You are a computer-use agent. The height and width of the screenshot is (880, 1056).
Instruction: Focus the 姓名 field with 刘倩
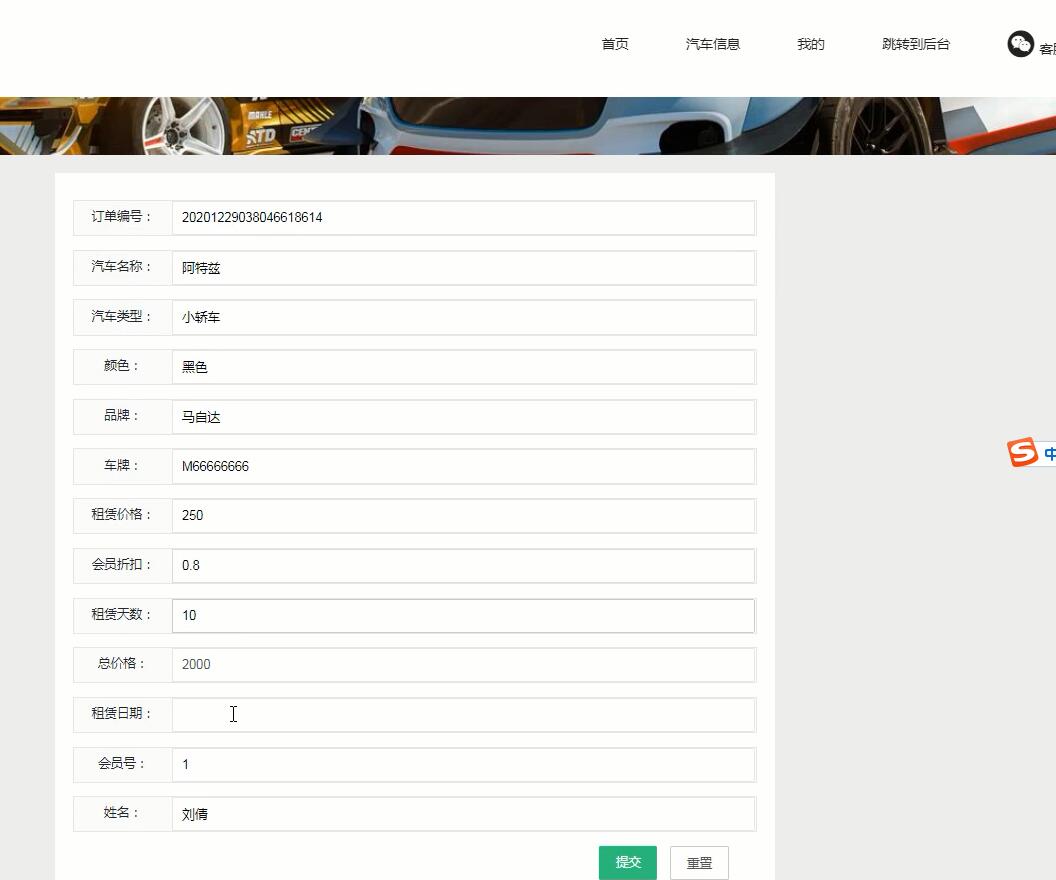(x=463, y=814)
